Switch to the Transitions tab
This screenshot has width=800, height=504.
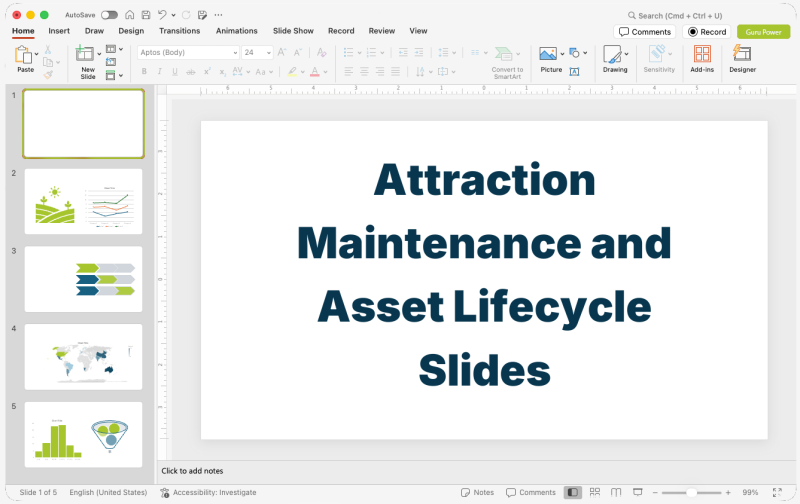tap(180, 31)
